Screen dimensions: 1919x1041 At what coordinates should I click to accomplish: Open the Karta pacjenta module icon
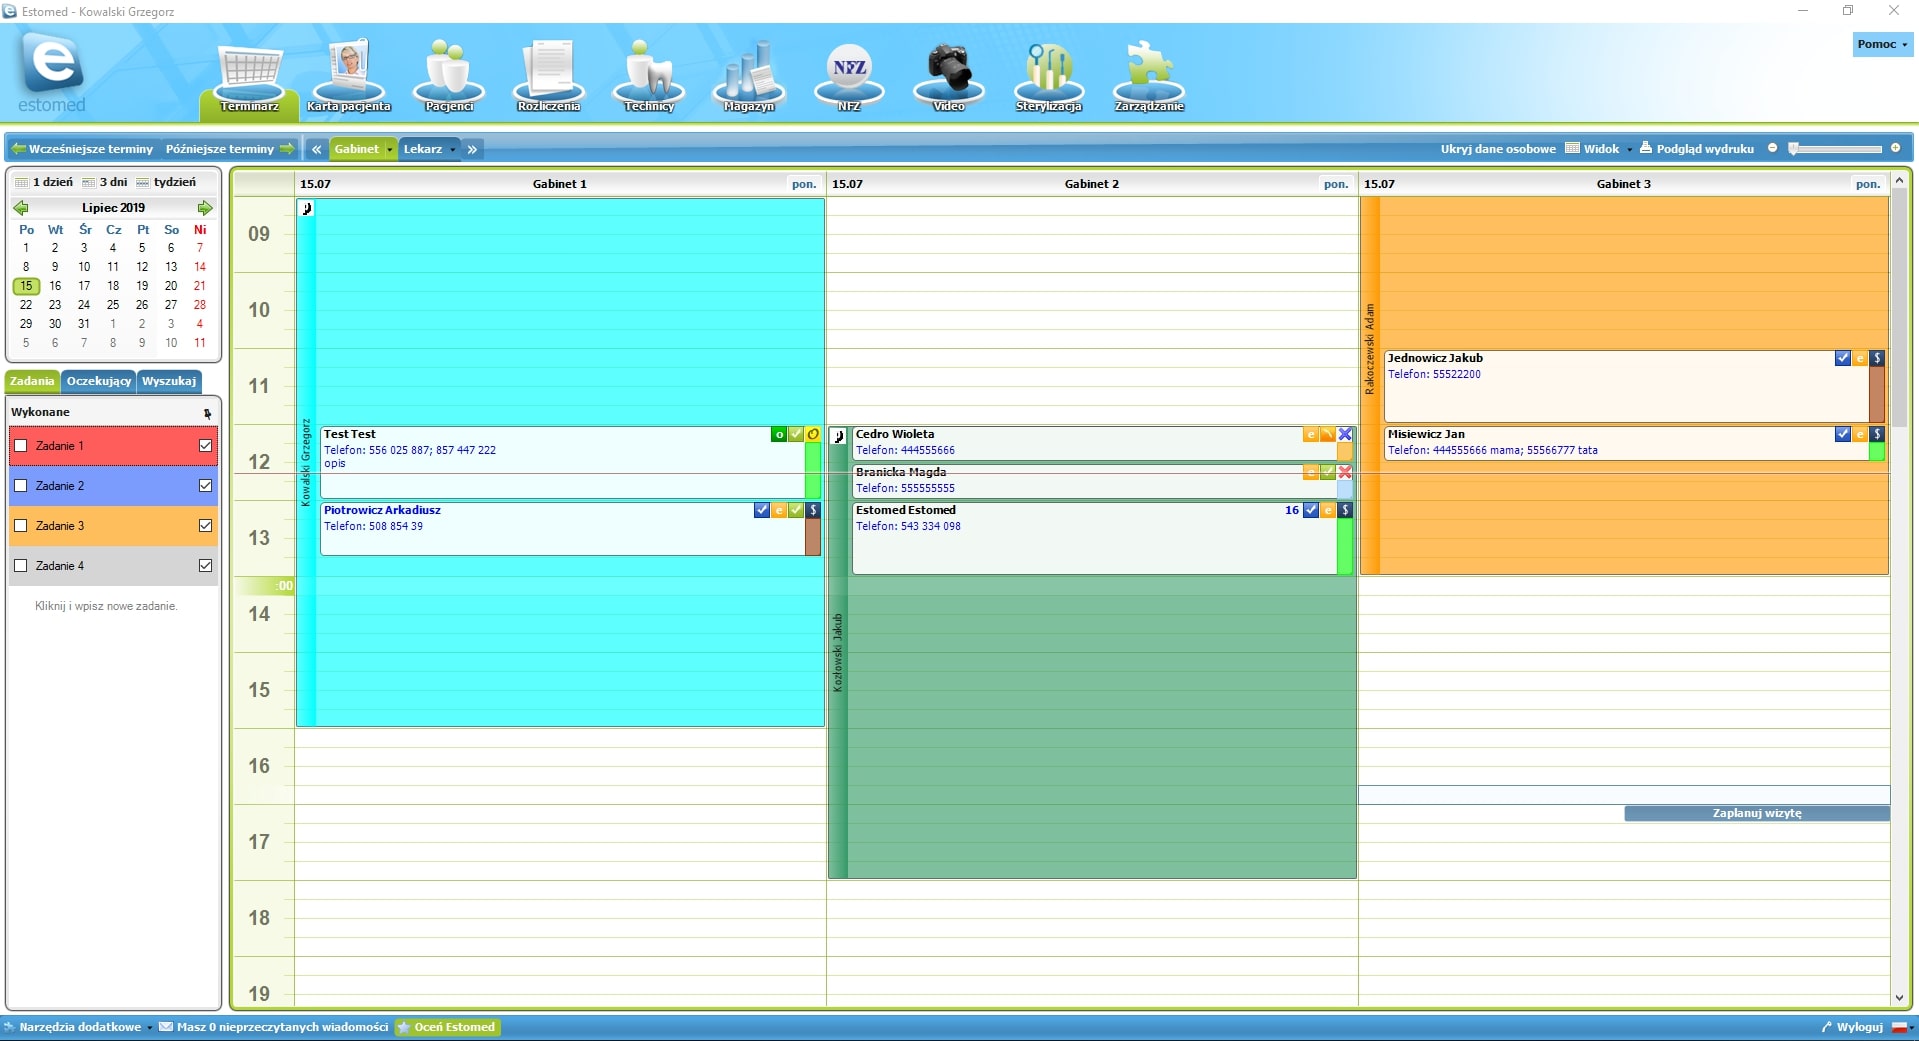point(349,76)
